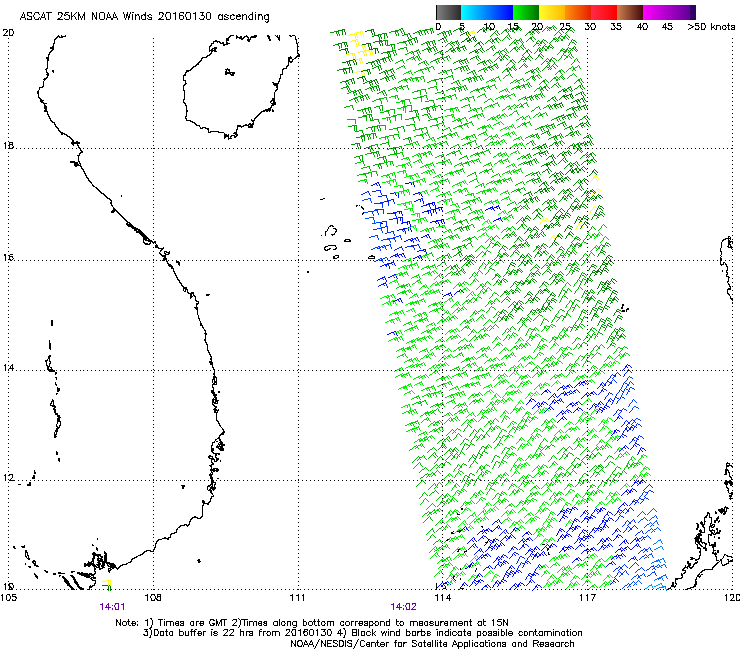Click the longitude label '117'
This screenshot has height=650, width=740.
pos(587,598)
